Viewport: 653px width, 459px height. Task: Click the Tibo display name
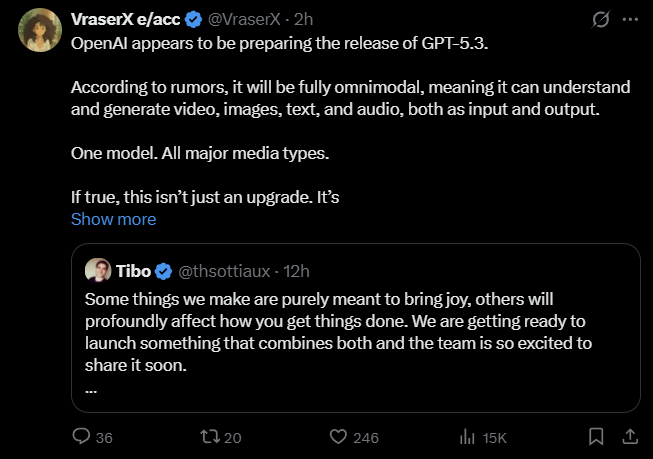point(133,271)
